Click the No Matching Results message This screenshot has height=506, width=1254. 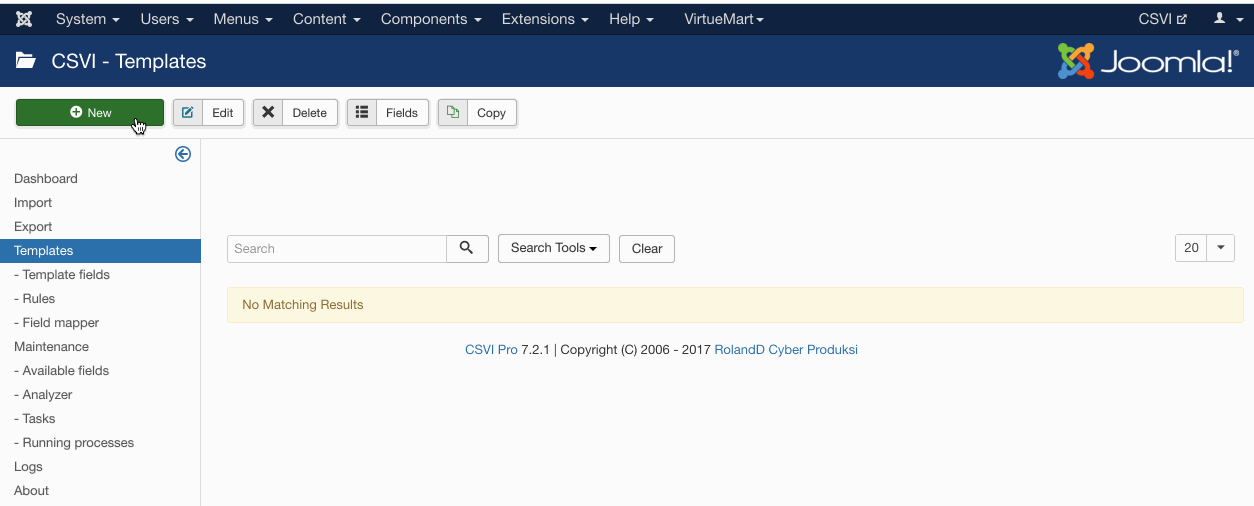(735, 305)
